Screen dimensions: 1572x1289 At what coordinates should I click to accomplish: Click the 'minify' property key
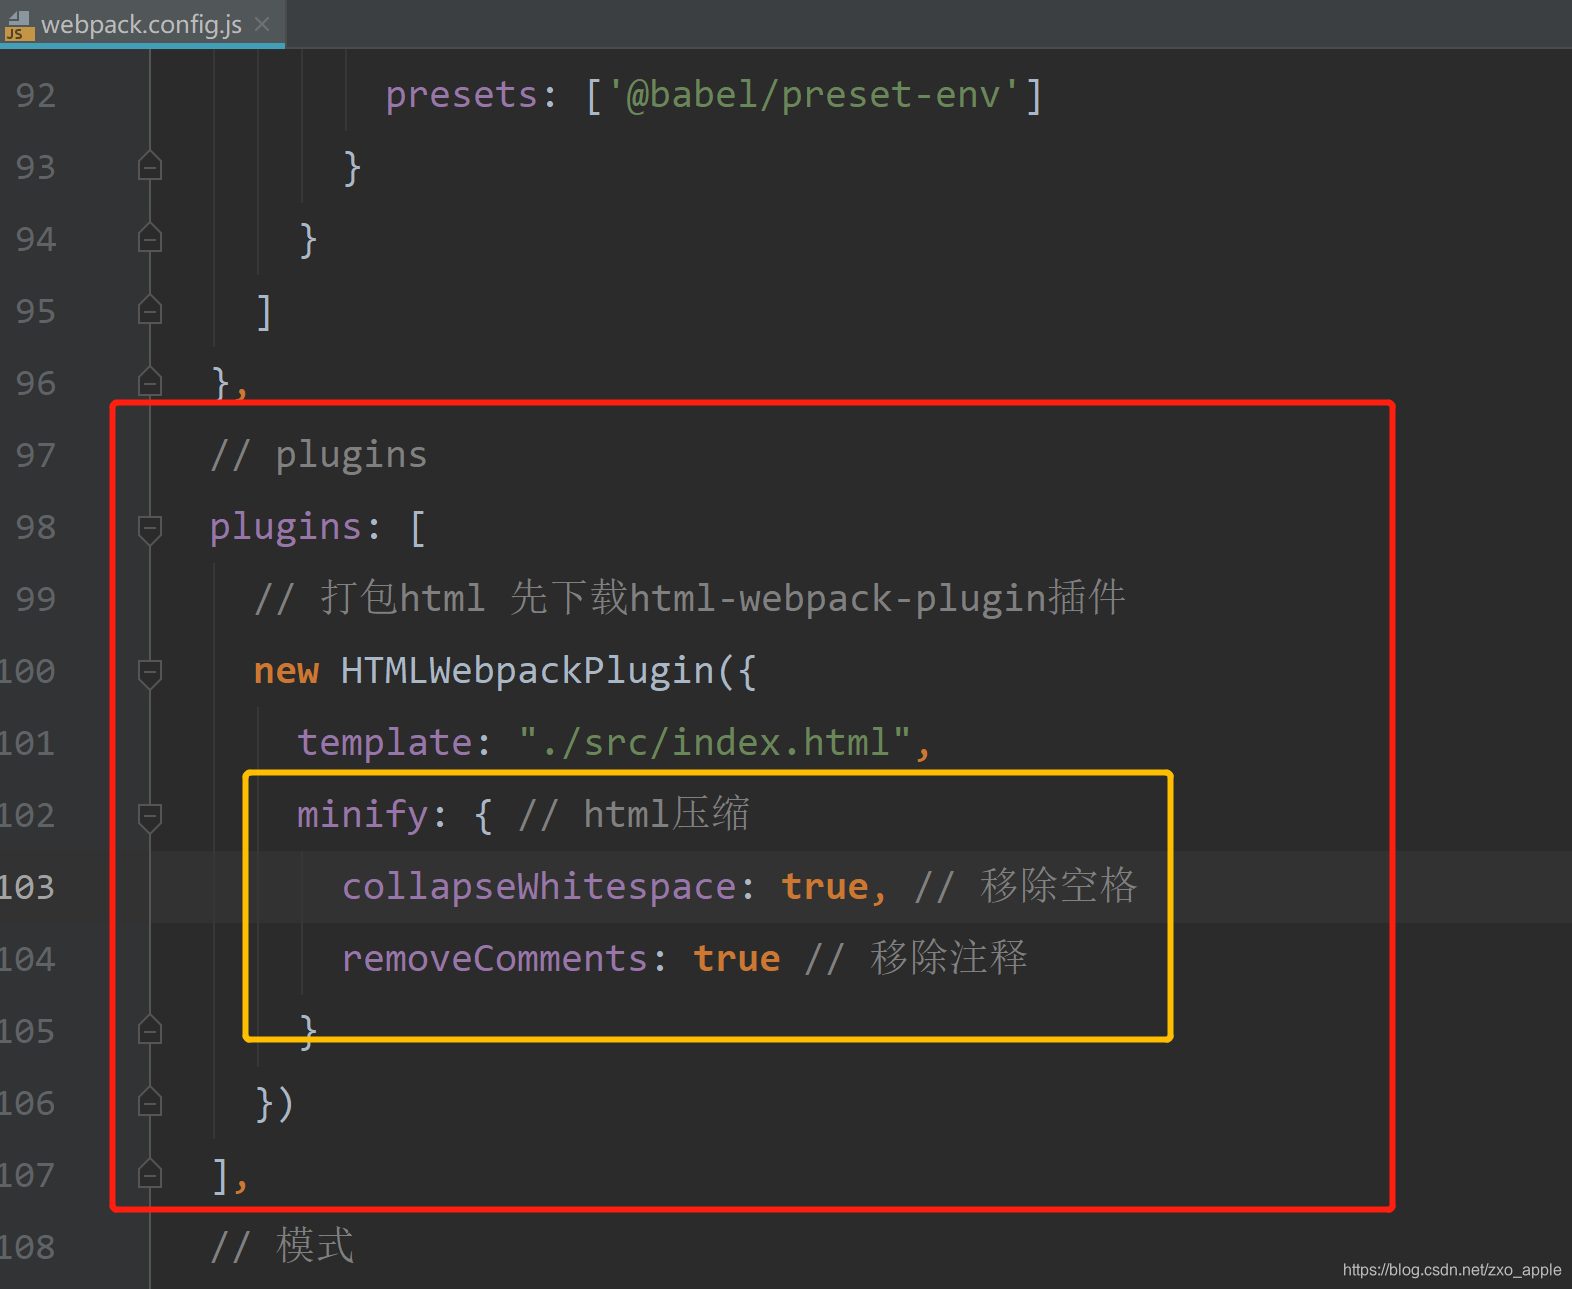click(x=363, y=815)
